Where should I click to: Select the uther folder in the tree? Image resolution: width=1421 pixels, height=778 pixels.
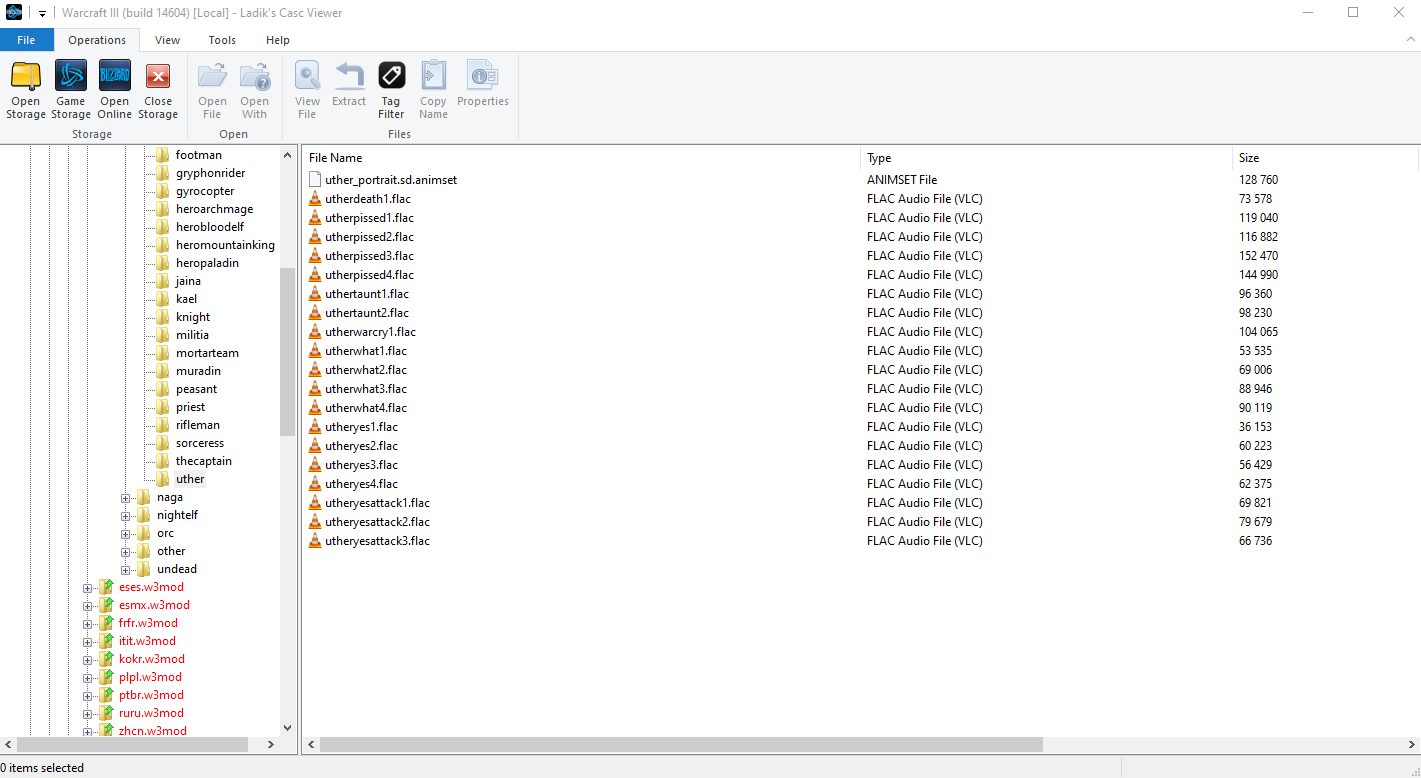pos(190,479)
